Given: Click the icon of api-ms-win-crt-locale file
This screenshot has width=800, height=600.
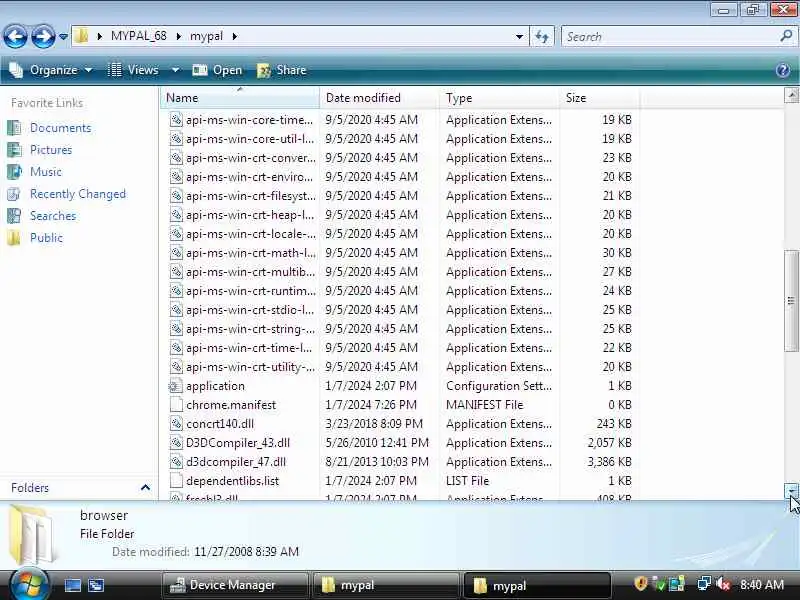Looking at the screenshot, I should [x=176, y=234].
